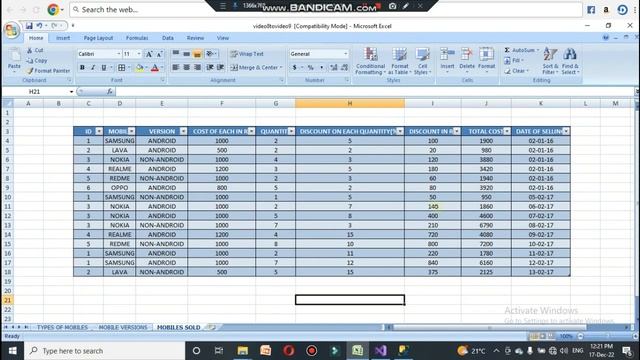640x360 pixels.
Task: Select column H header
Action: tap(350, 104)
